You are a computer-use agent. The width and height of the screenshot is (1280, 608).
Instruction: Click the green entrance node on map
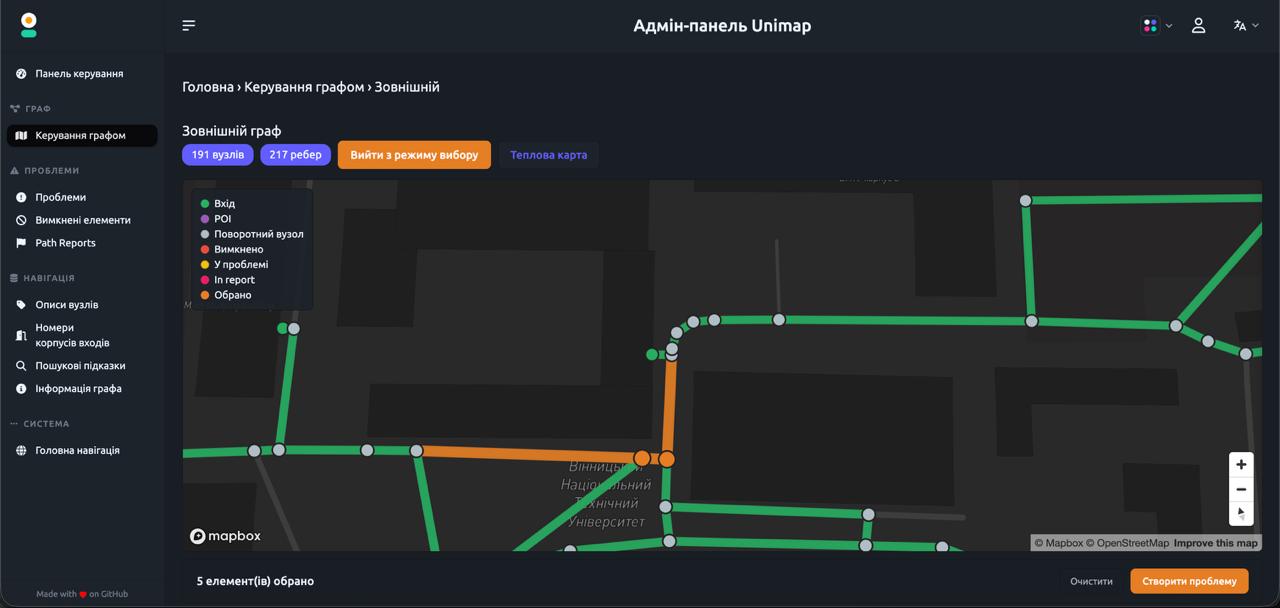pos(652,355)
